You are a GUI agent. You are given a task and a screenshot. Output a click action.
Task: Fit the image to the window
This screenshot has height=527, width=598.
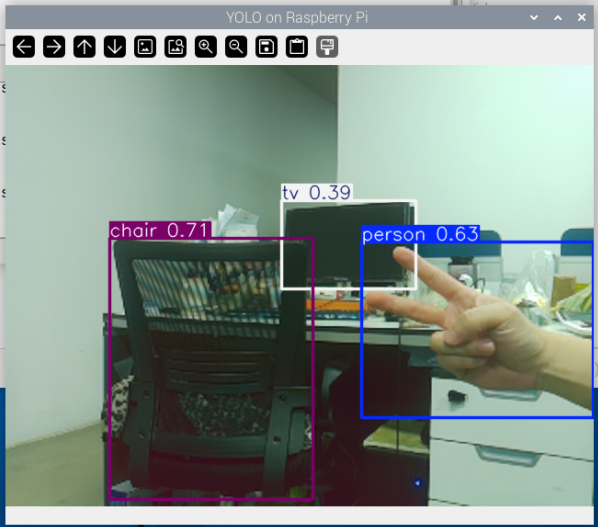coord(175,47)
